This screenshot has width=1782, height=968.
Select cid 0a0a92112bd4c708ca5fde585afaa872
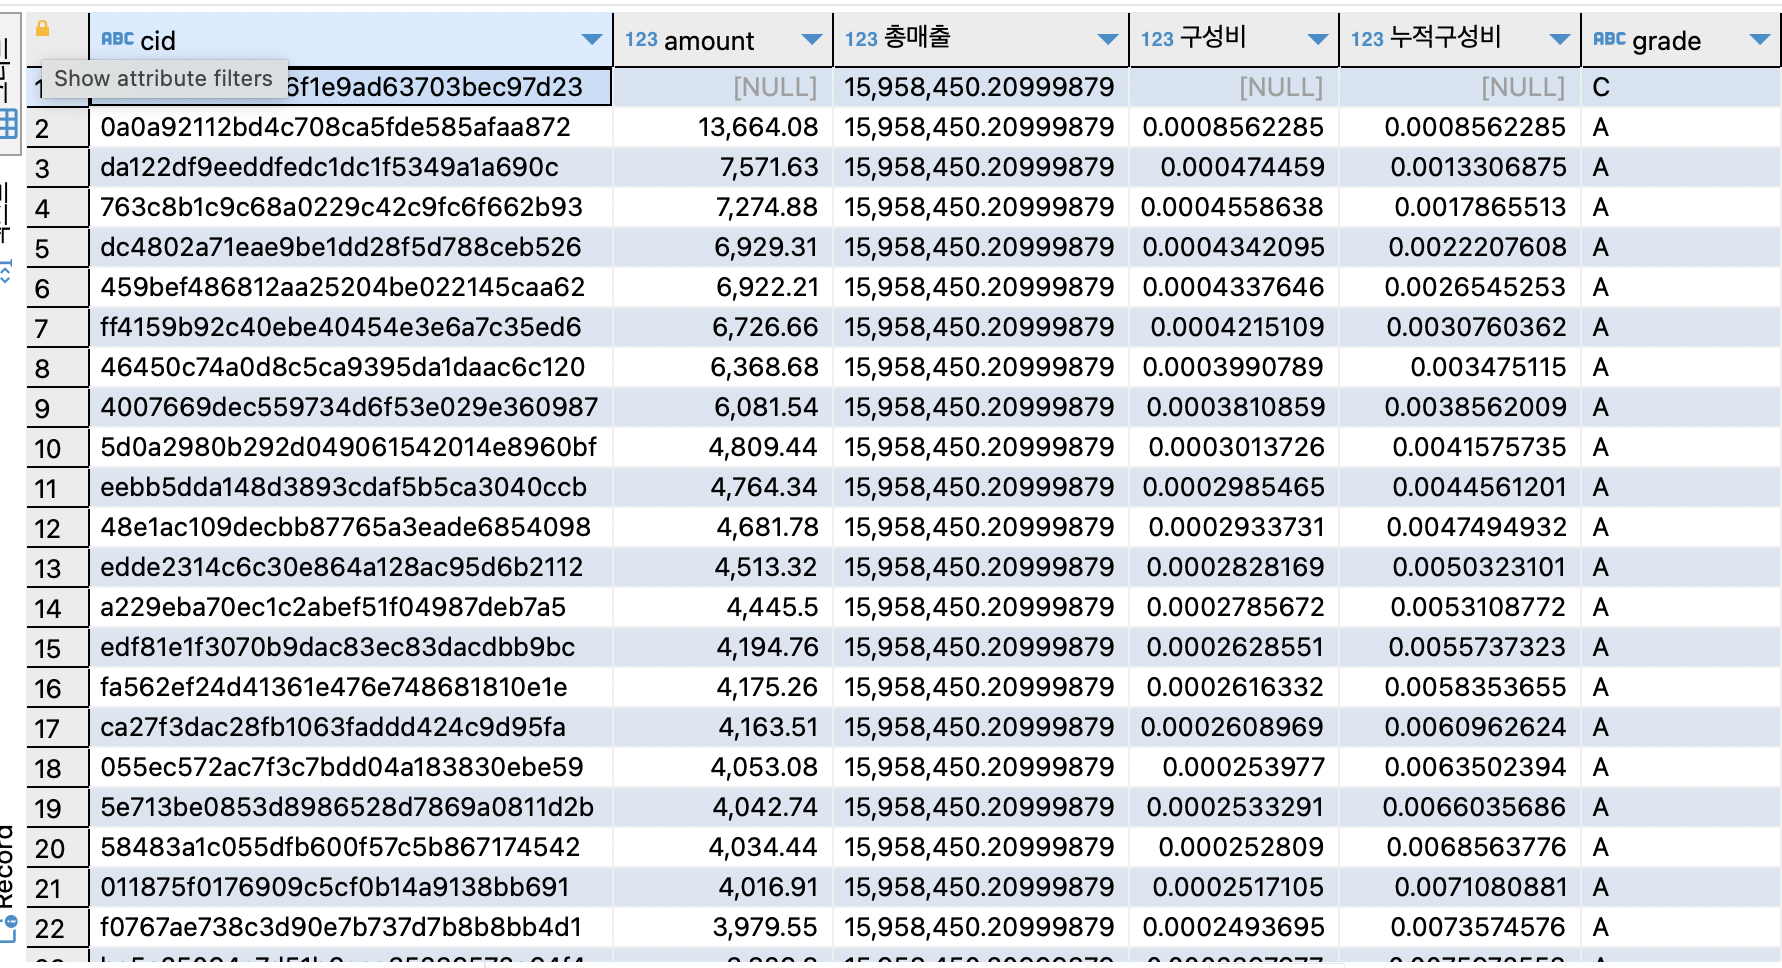click(x=351, y=127)
